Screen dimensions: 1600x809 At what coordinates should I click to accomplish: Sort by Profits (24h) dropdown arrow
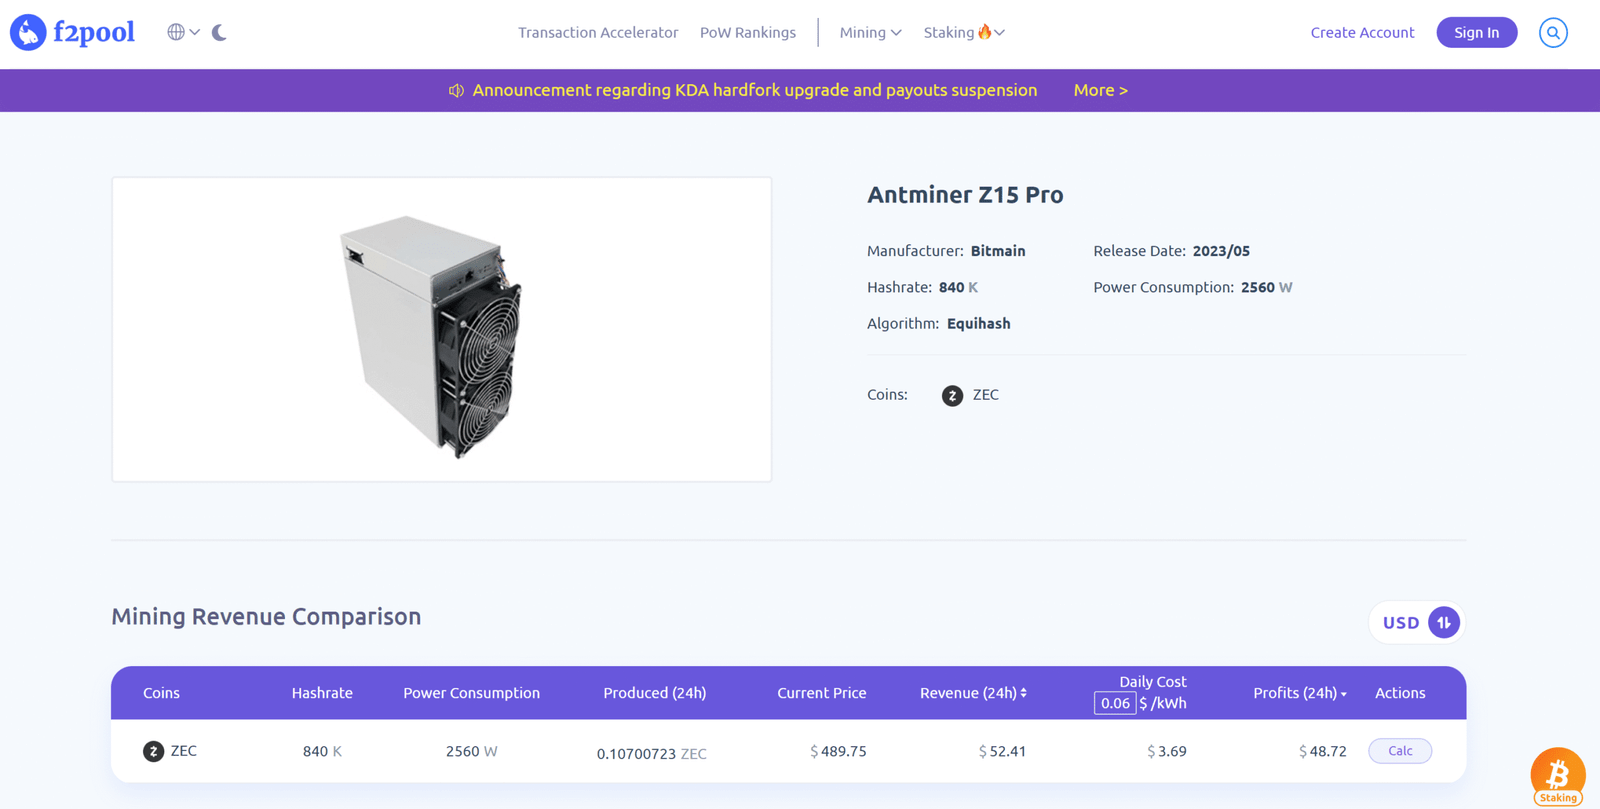[1344, 694]
